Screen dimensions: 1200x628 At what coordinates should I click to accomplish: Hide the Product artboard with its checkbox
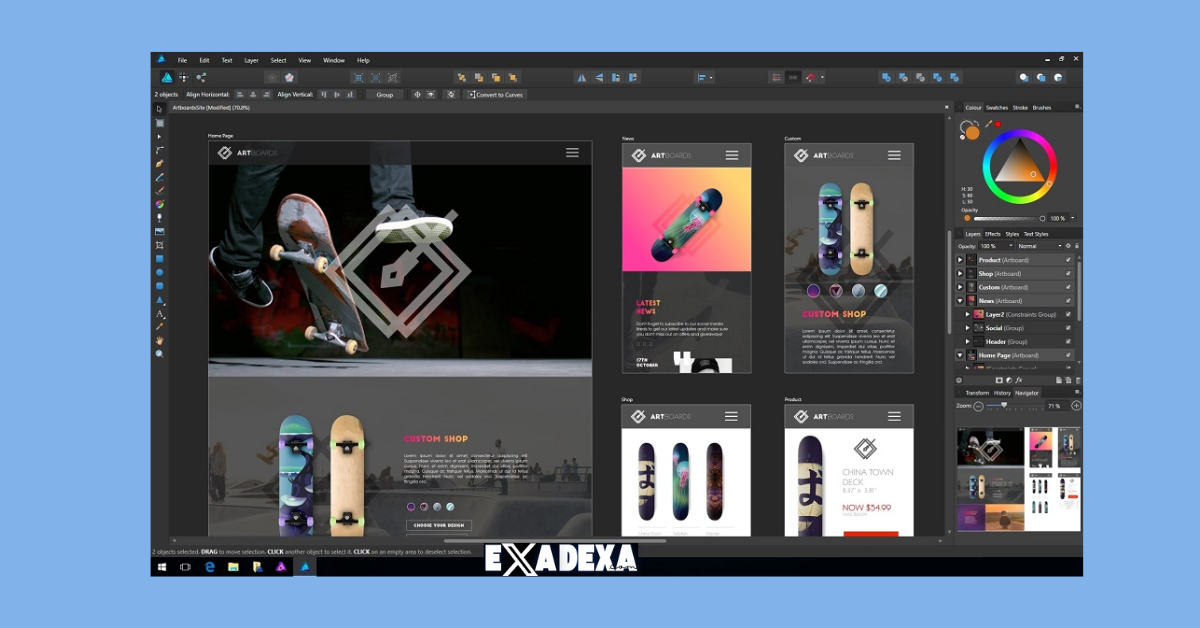click(1069, 258)
